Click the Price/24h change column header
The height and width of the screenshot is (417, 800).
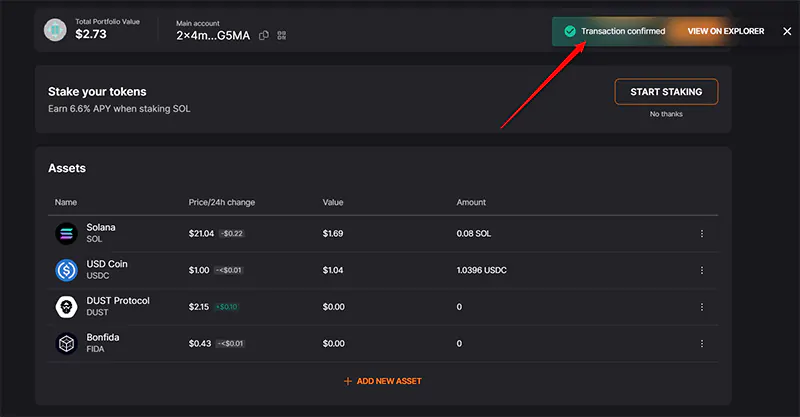tap(221, 202)
